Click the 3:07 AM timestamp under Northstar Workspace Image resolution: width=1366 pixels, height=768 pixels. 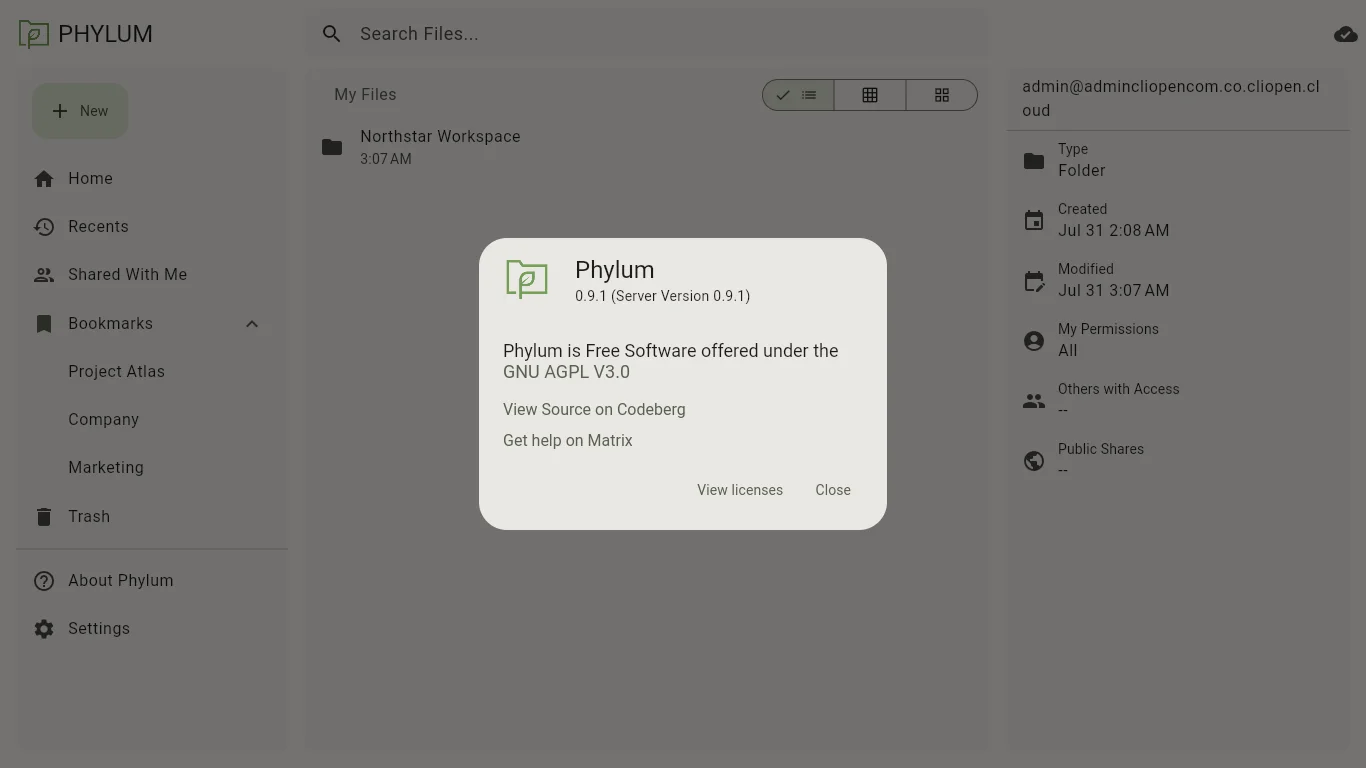(386, 159)
